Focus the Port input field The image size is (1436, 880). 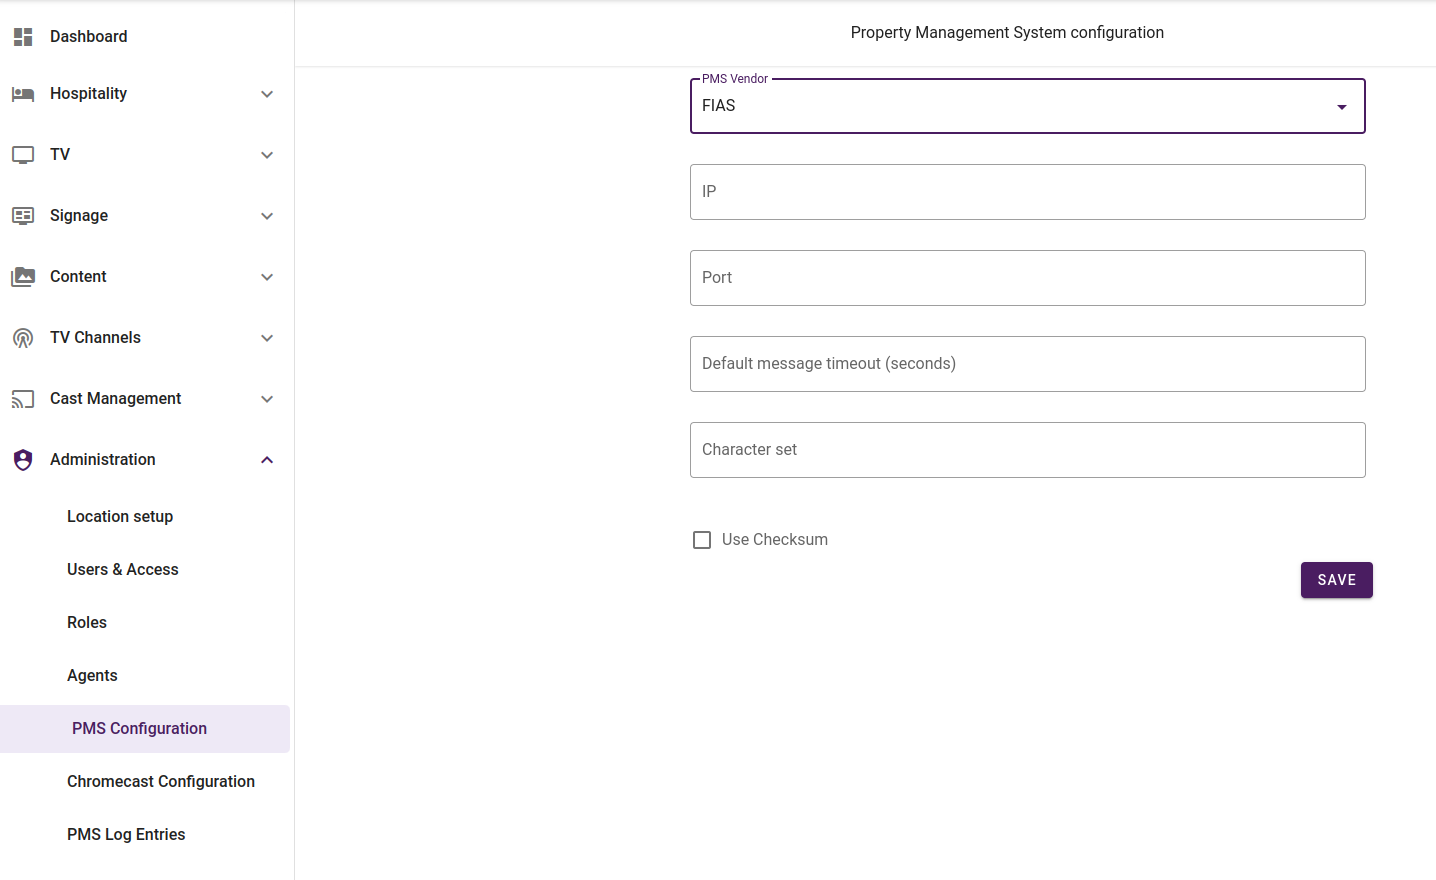click(1027, 278)
